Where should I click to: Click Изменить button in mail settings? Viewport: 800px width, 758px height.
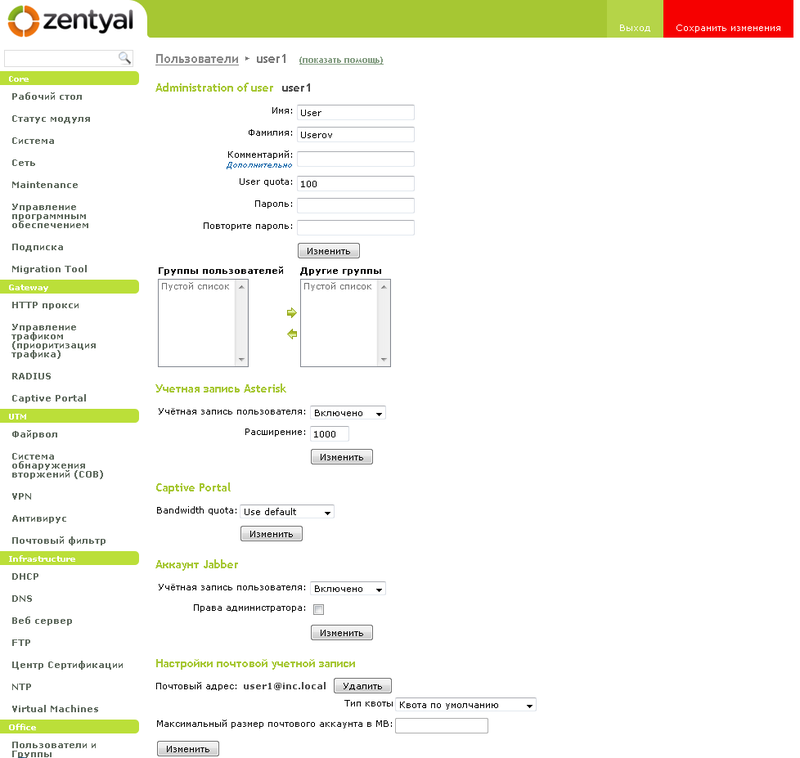(188, 749)
